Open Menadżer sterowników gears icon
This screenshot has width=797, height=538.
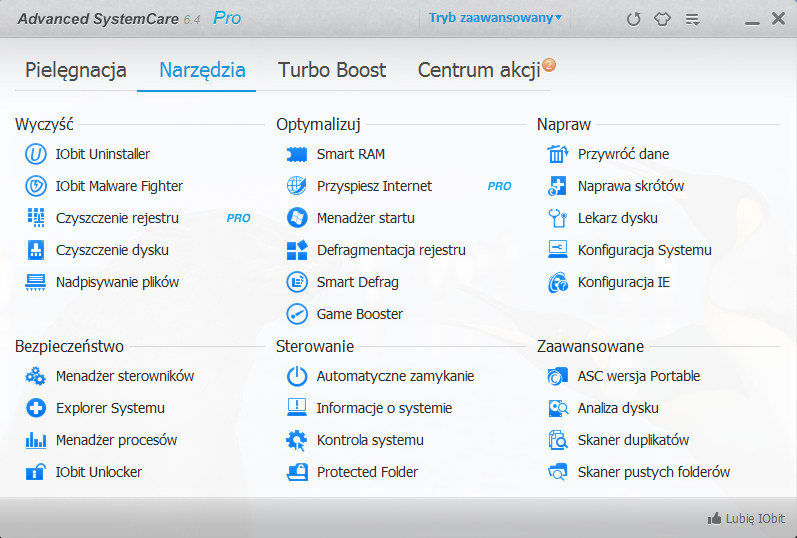[x=36, y=376]
